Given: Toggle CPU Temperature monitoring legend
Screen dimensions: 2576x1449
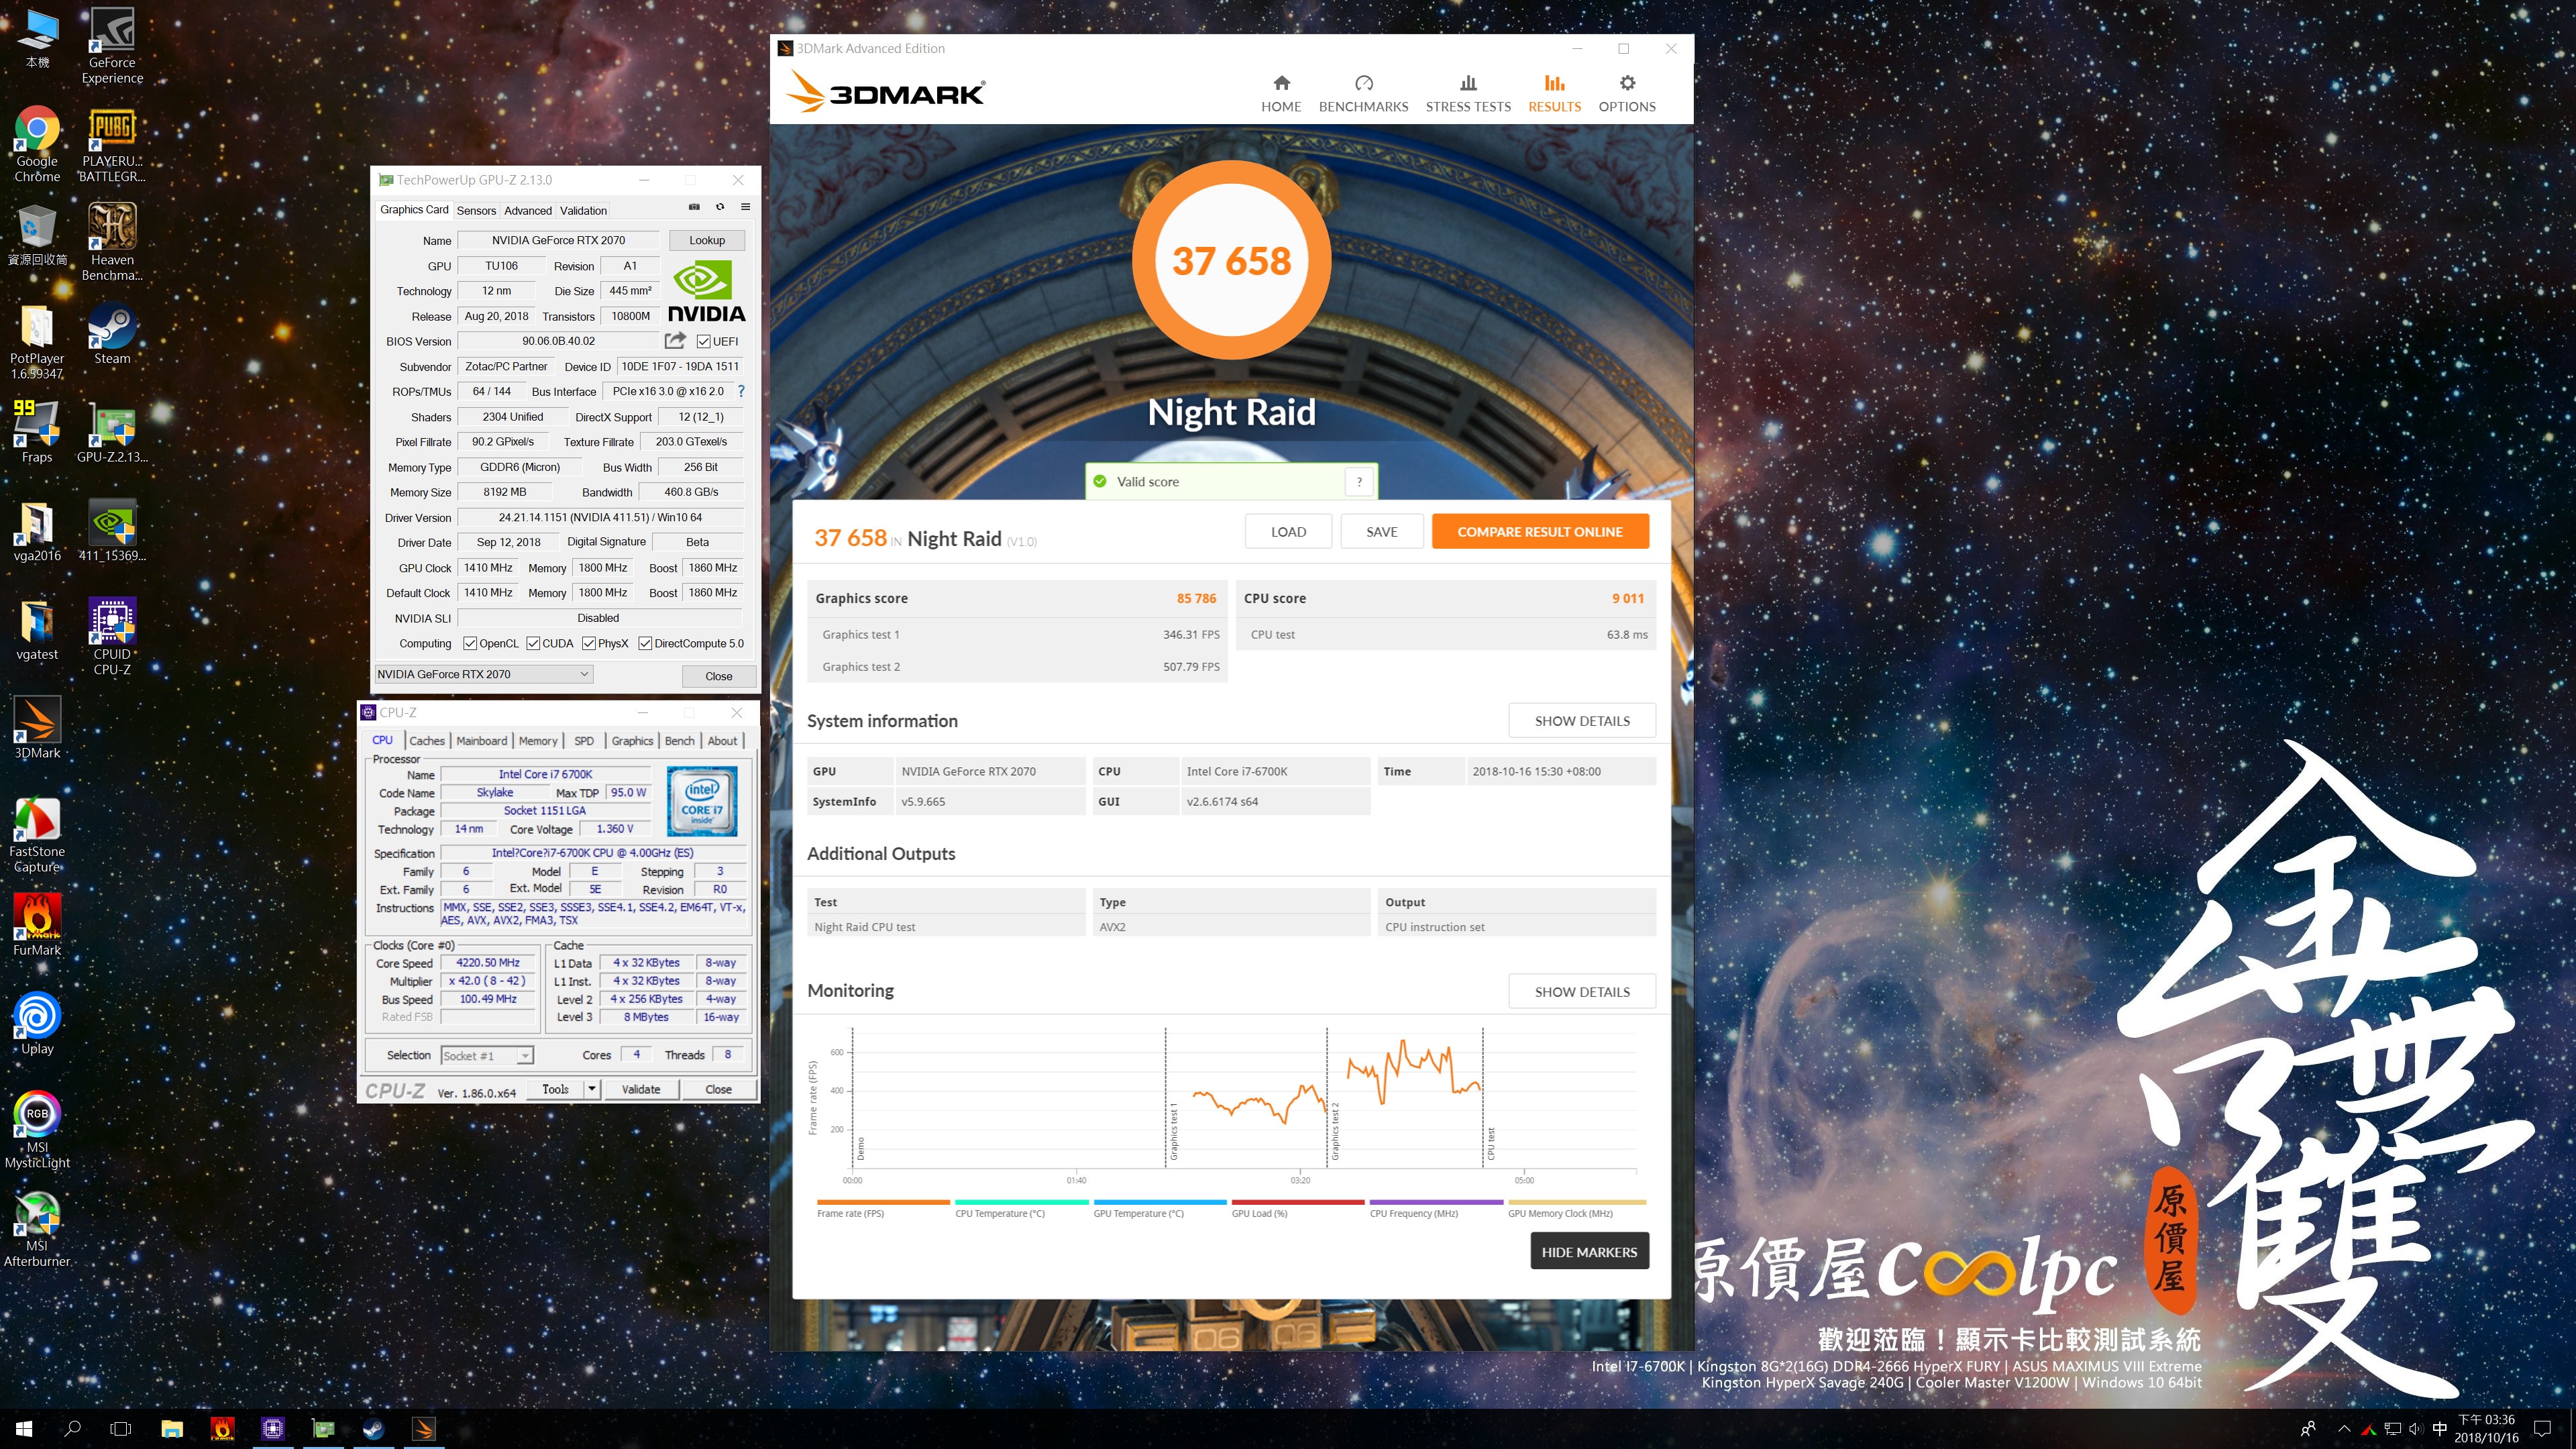Looking at the screenshot, I should pos(1020,1208).
